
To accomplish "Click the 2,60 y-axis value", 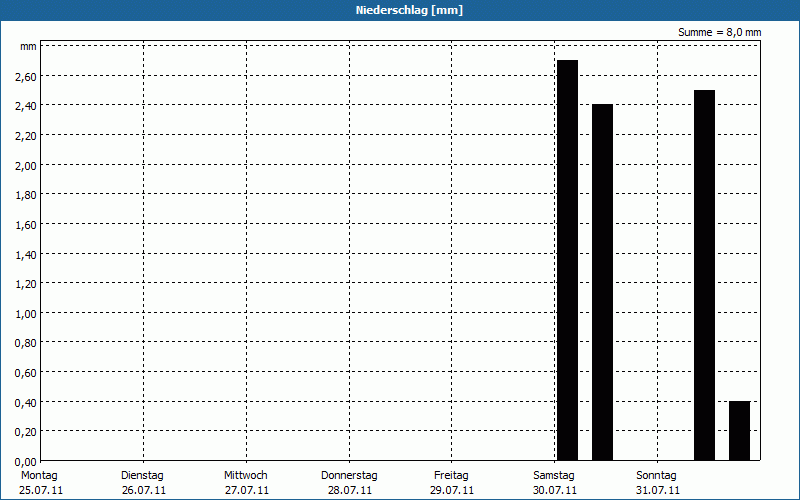I will [x=26, y=77].
